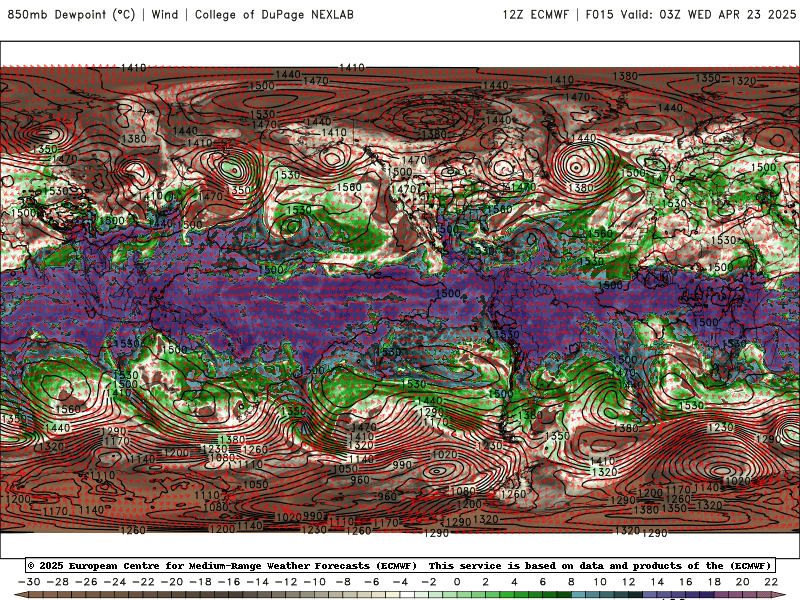Viewport: 800px width, 600px height.
Task: Select the positive 20 legend value
Action: pyautogui.click(x=743, y=582)
